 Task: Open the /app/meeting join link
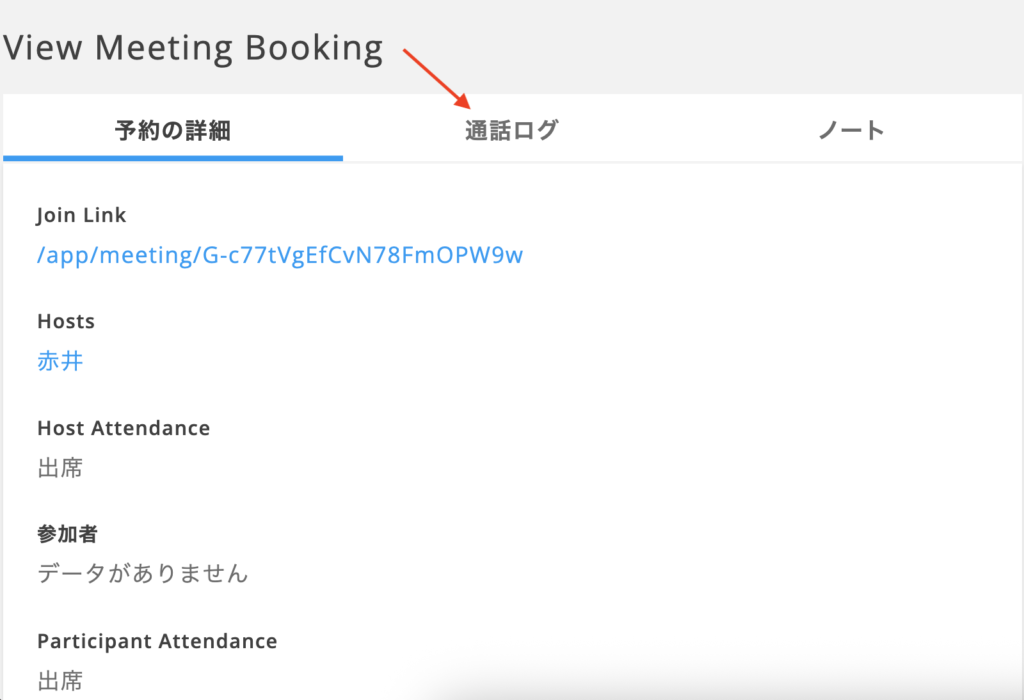[280, 255]
